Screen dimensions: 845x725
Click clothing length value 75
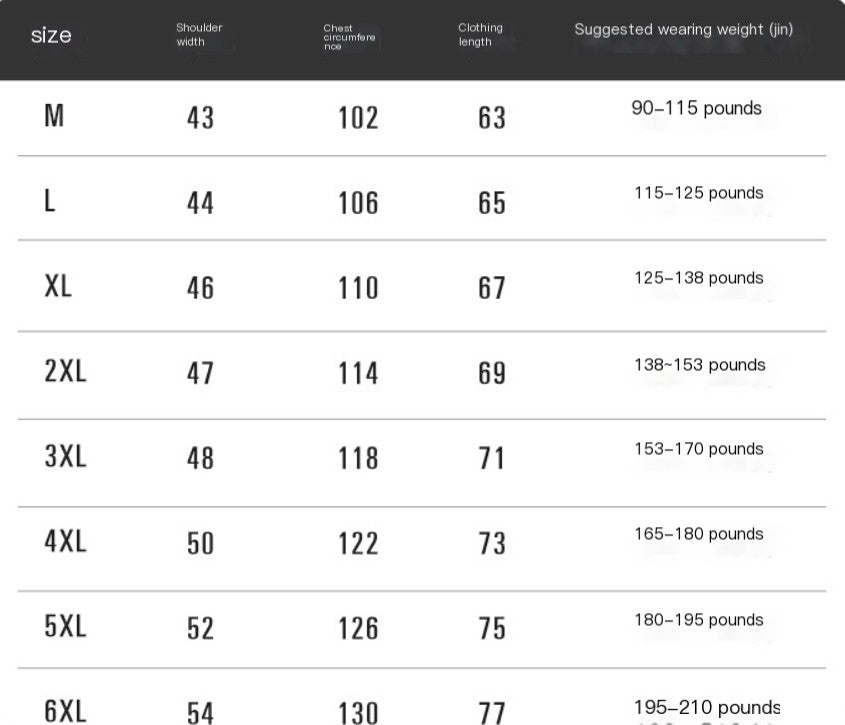click(492, 628)
